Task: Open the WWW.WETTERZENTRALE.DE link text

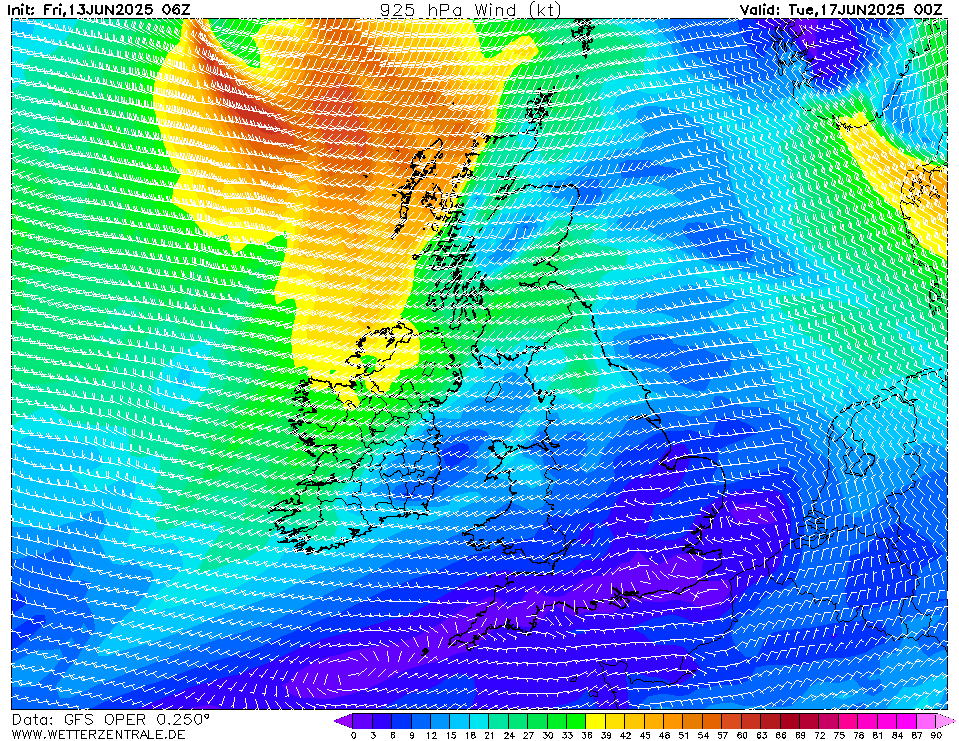Action: click(98, 734)
